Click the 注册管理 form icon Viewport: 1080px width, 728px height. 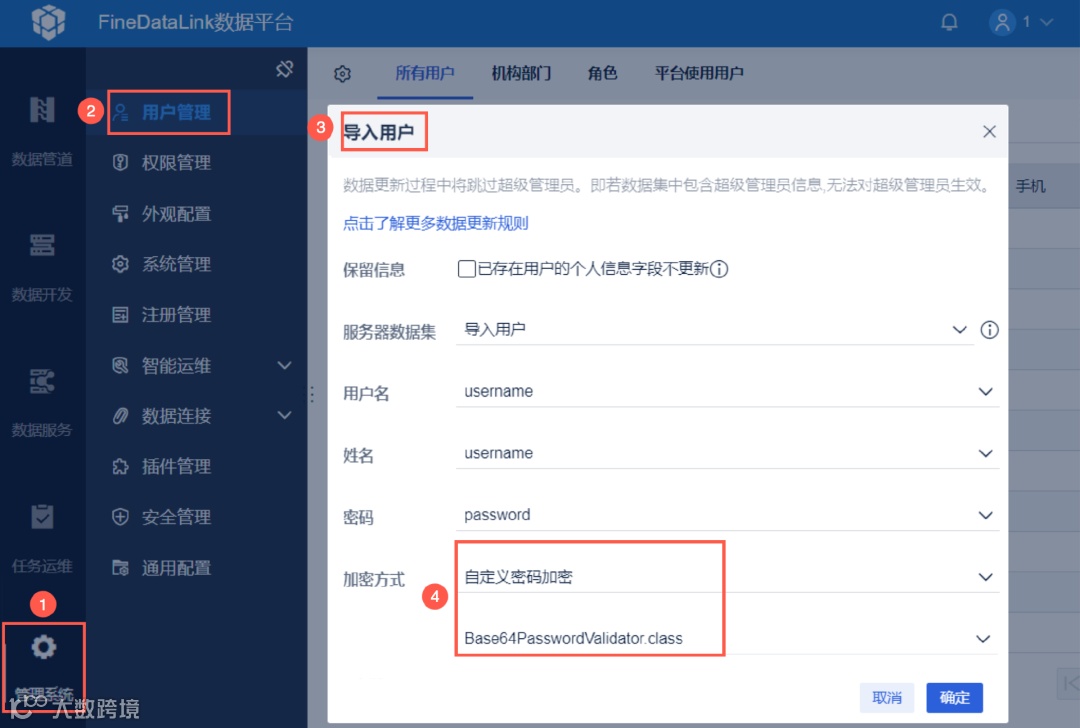coord(121,315)
